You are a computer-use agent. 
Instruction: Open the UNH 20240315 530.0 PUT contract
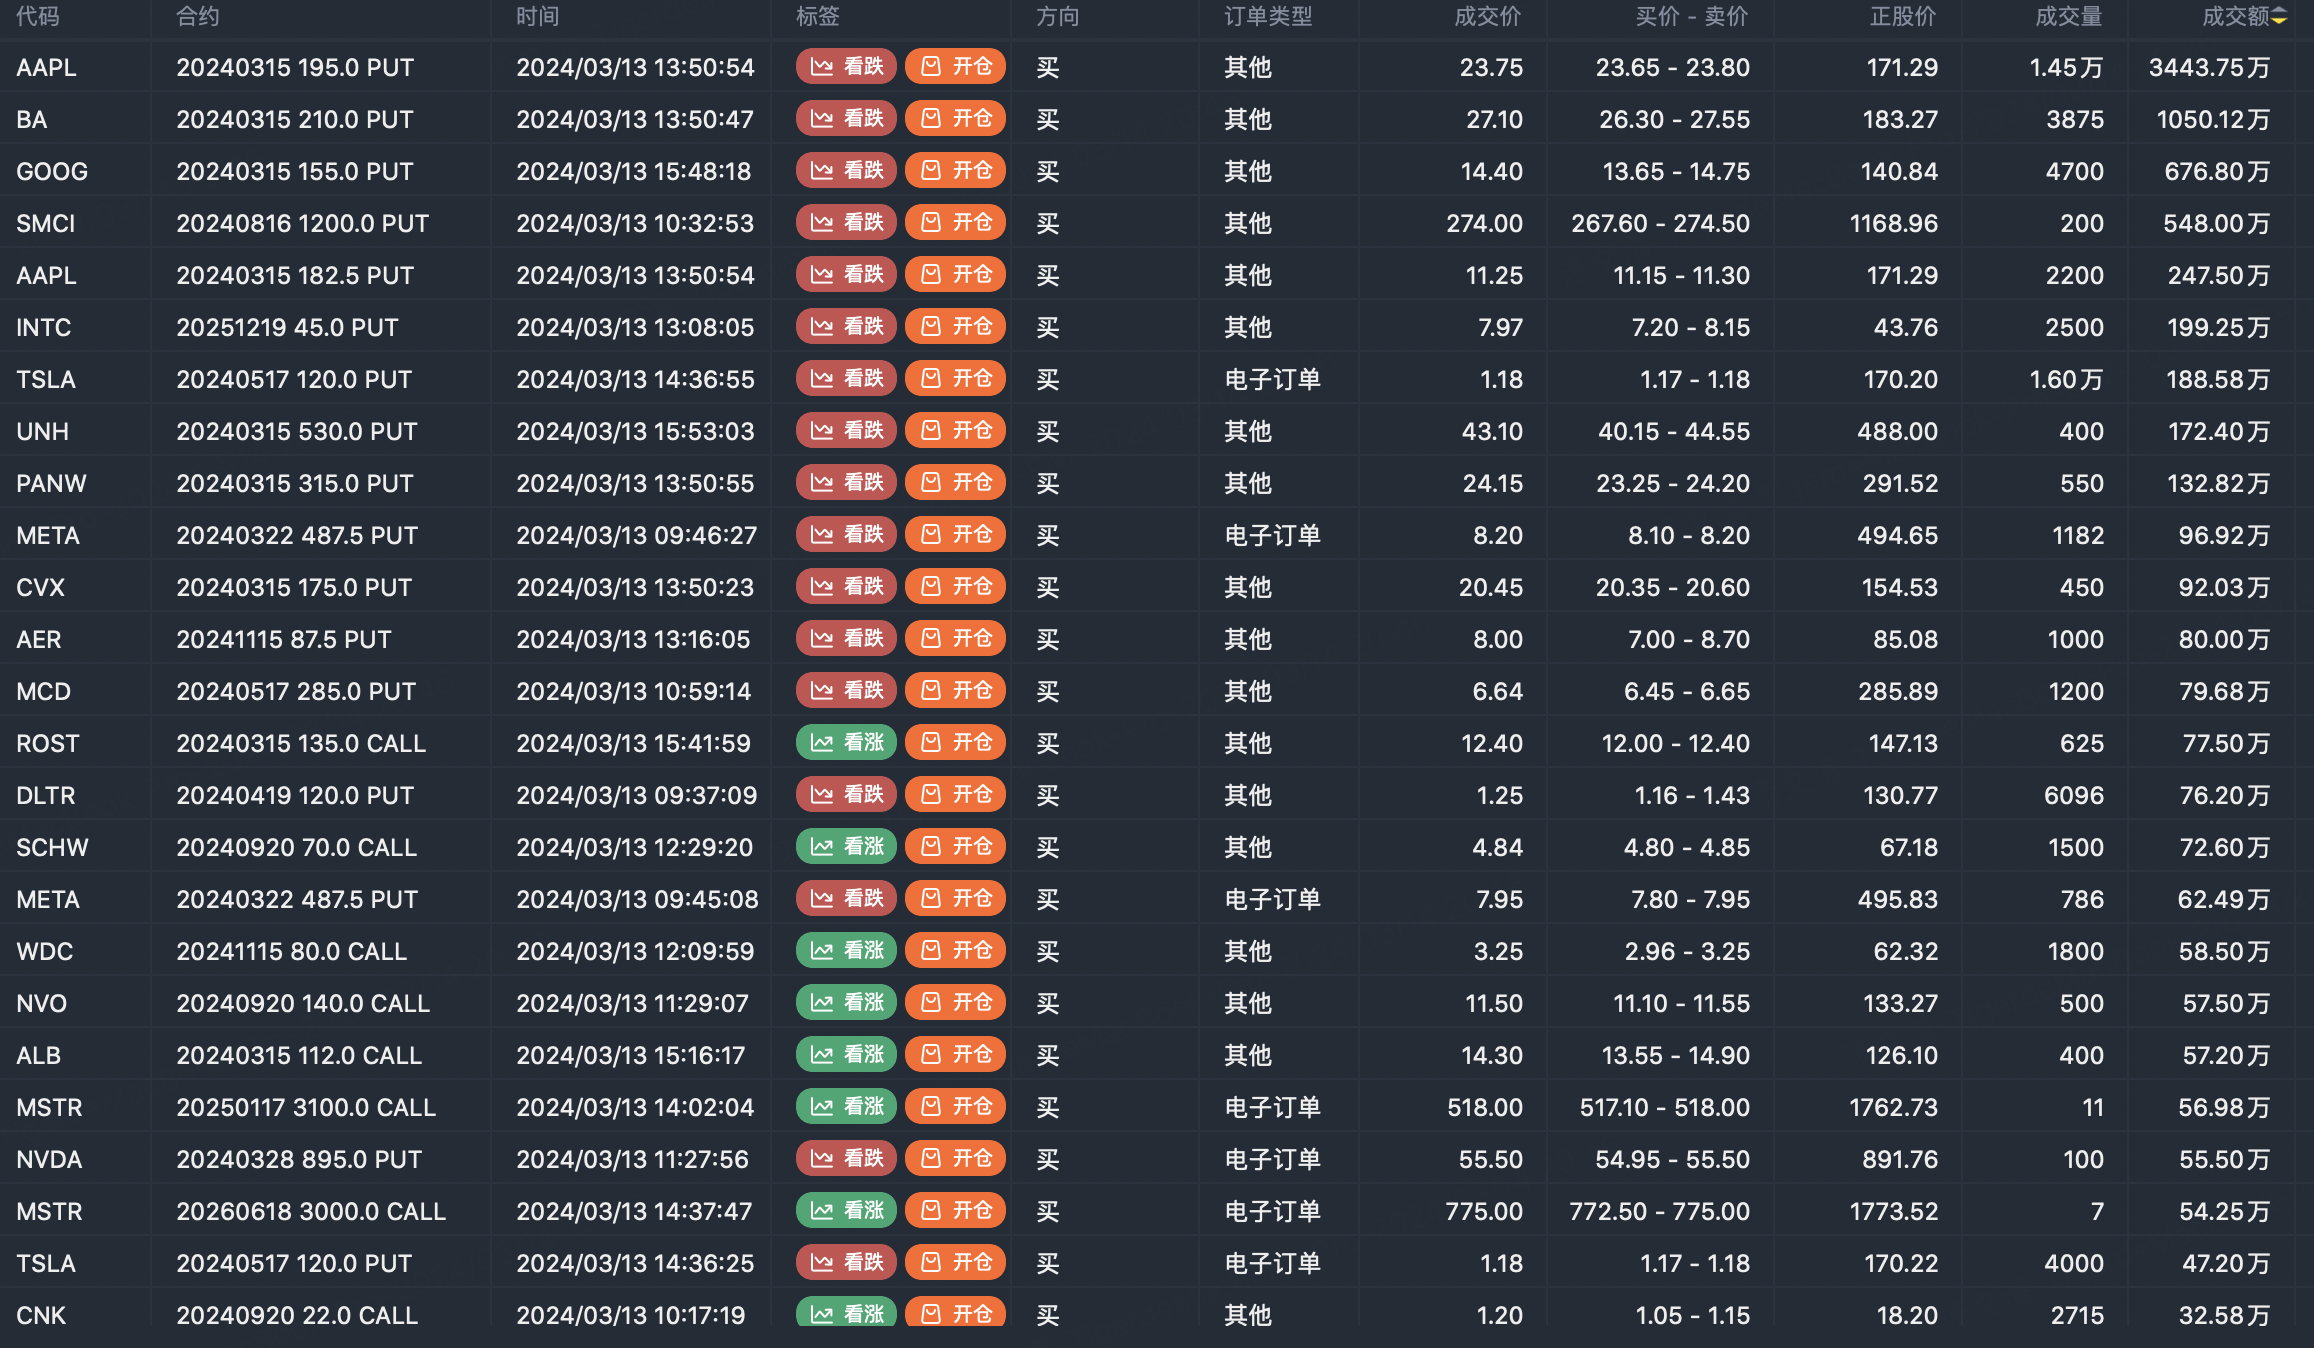[297, 431]
